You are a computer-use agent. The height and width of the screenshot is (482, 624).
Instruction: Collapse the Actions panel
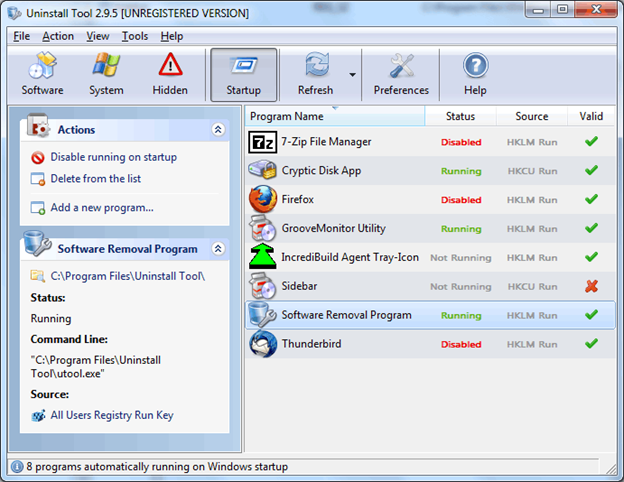pyautogui.click(x=218, y=129)
